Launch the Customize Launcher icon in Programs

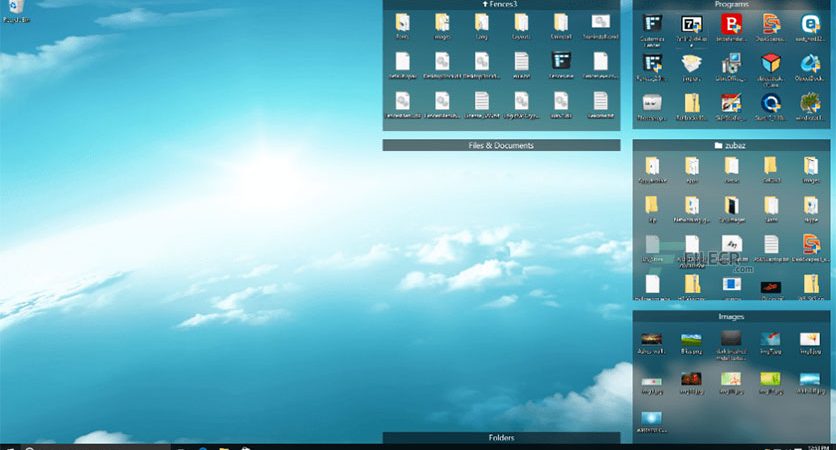pos(652,29)
